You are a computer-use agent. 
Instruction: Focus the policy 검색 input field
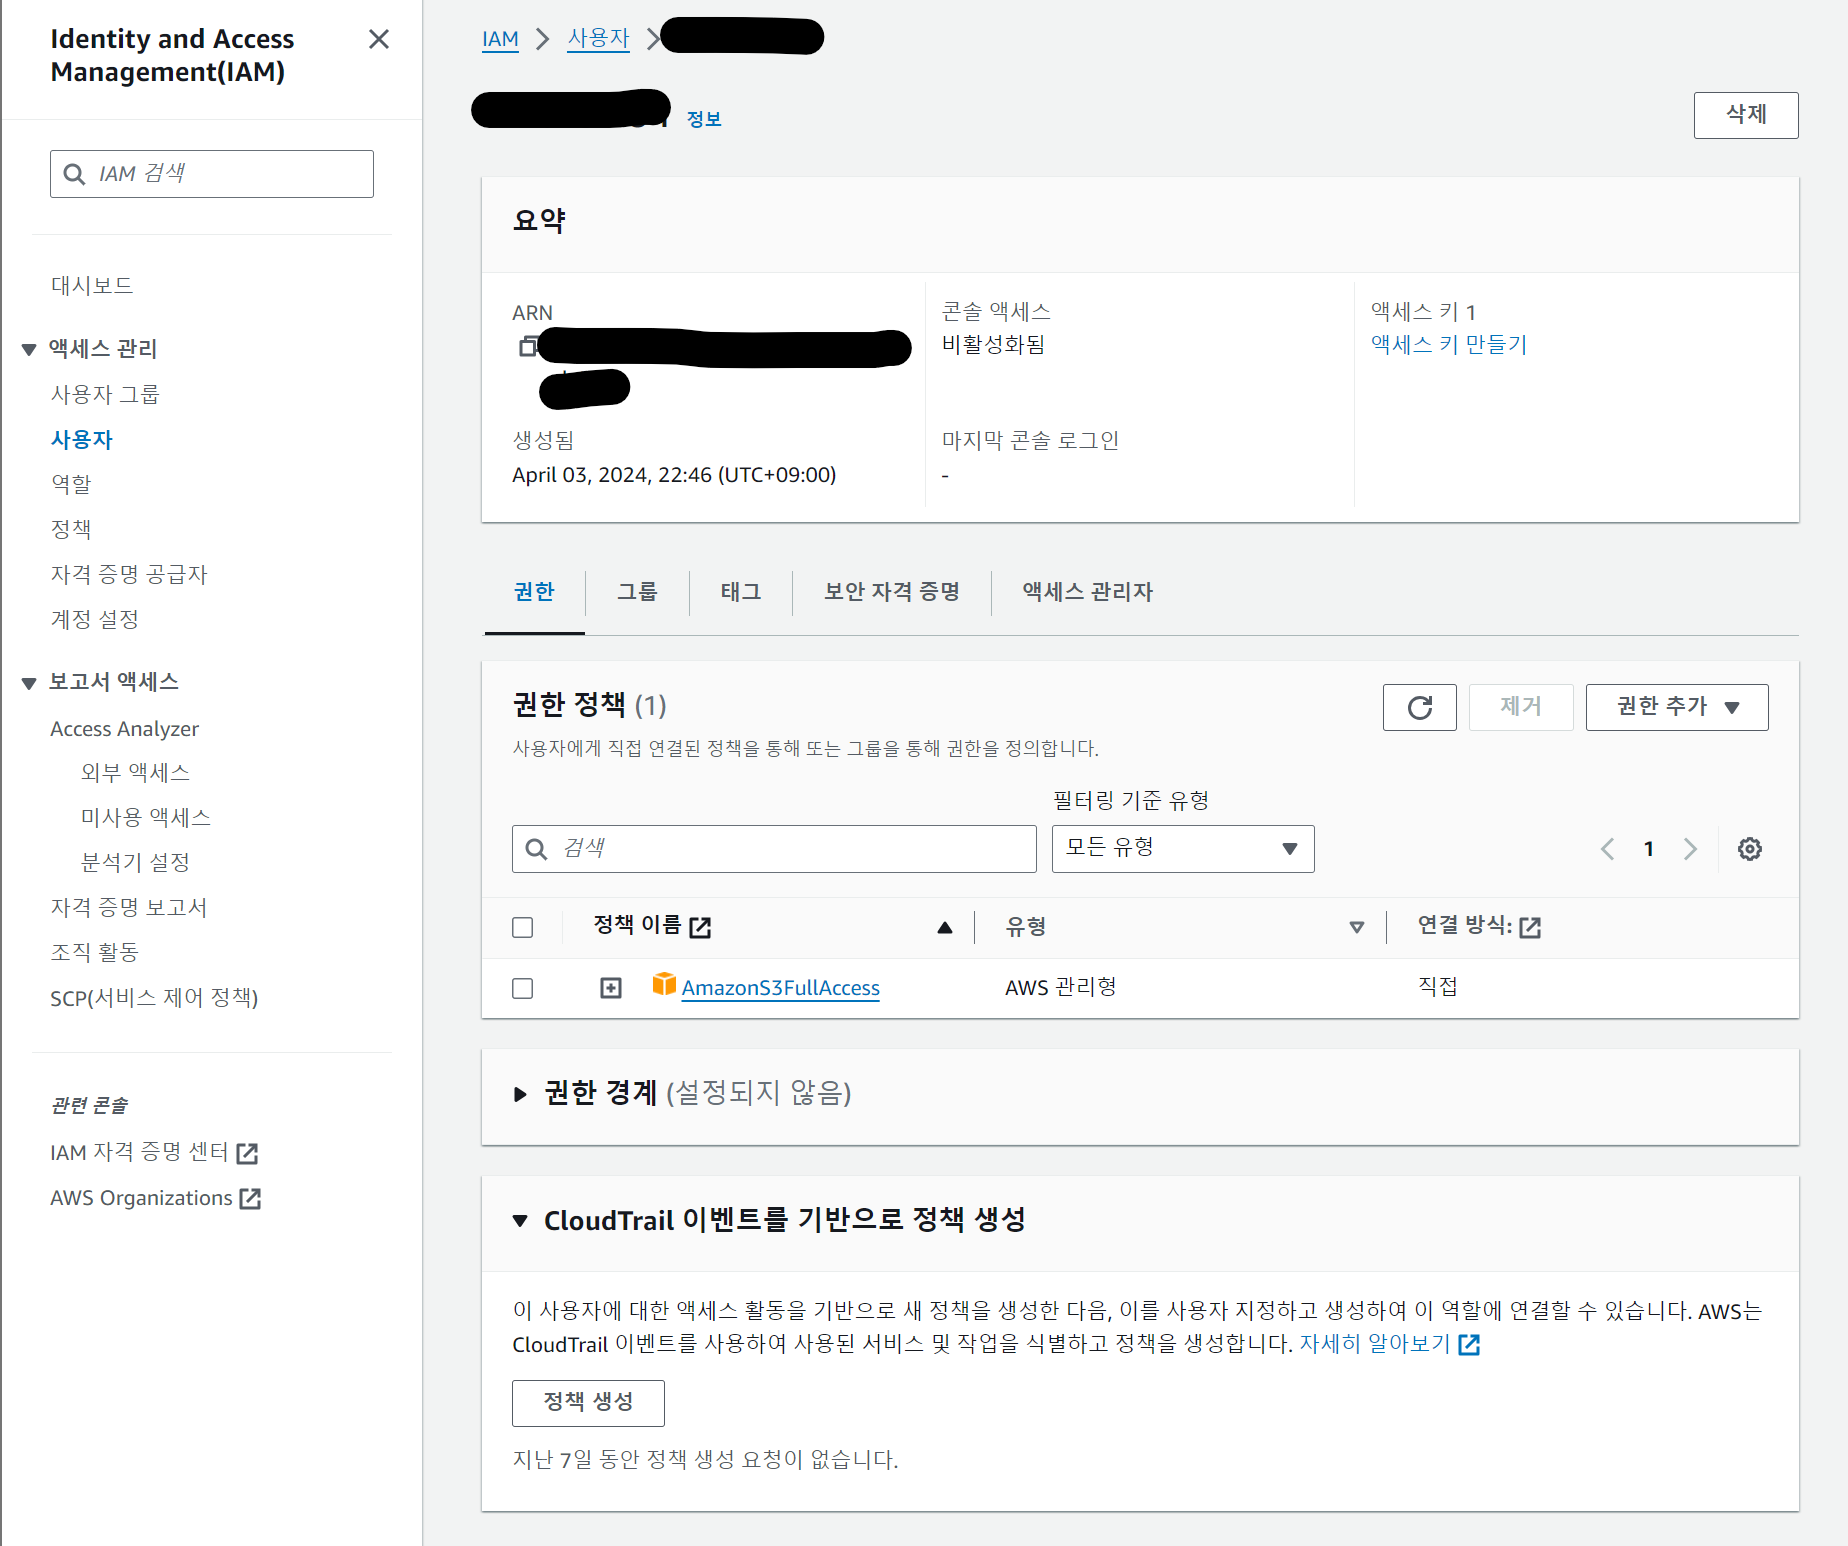(x=774, y=849)
